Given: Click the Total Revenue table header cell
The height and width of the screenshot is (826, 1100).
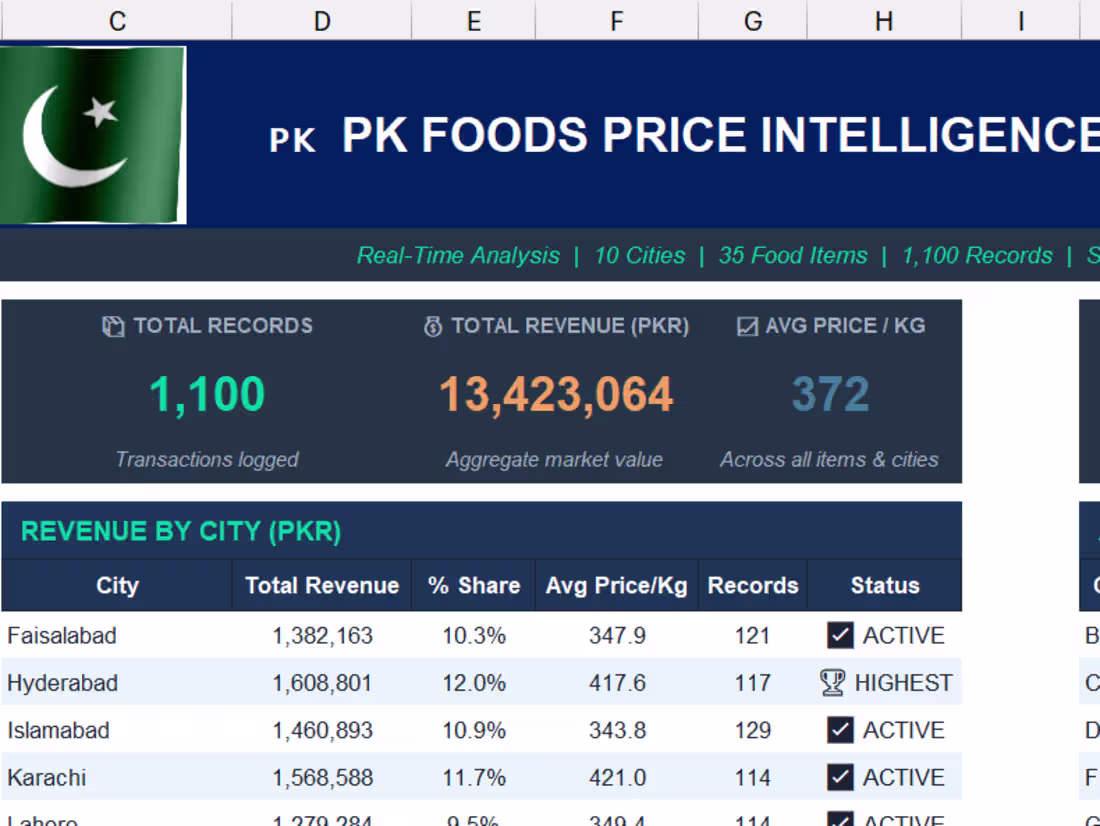Looking at the screenshot, I should coord(322,586).
